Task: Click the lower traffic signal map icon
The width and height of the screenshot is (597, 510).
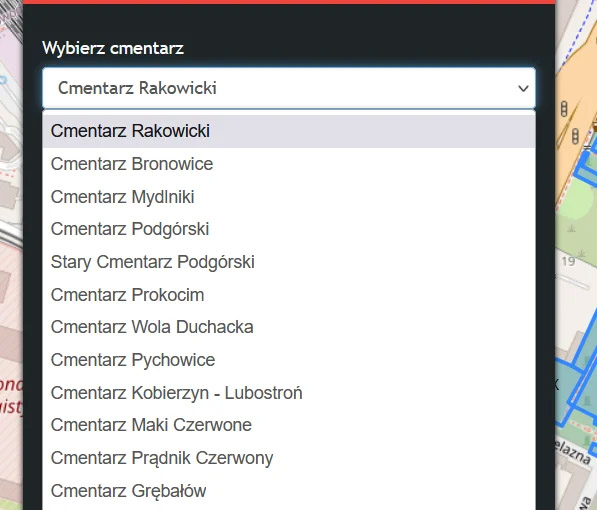Action: (575, 136)
